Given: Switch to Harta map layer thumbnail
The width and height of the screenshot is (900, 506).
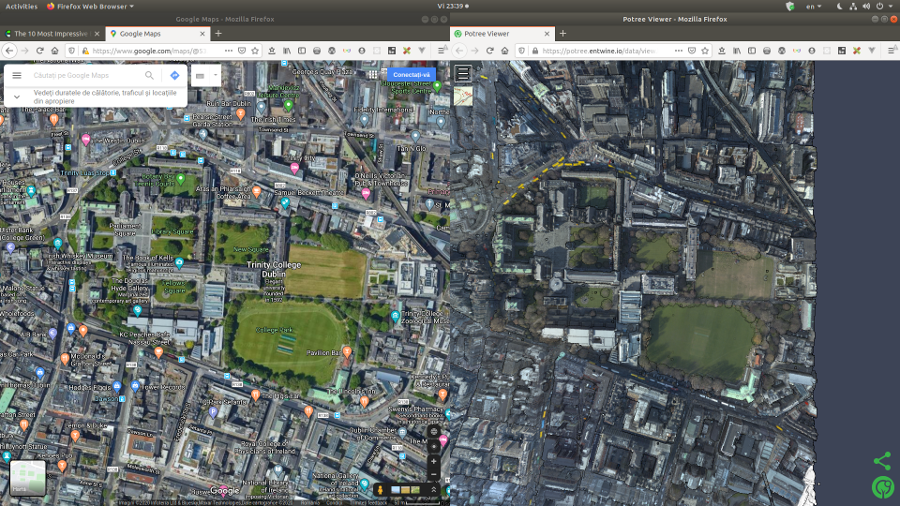Looking at the screenshot, I should click(28, 478).
